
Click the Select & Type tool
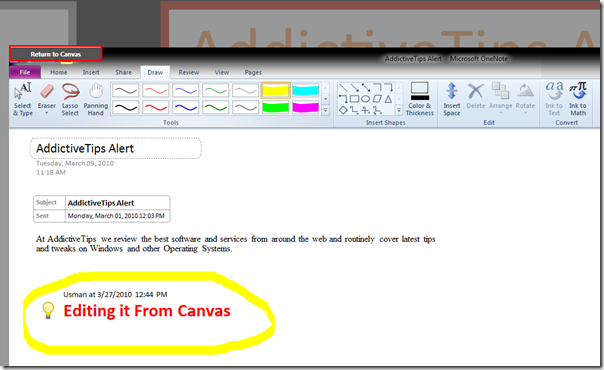point(23,99)
